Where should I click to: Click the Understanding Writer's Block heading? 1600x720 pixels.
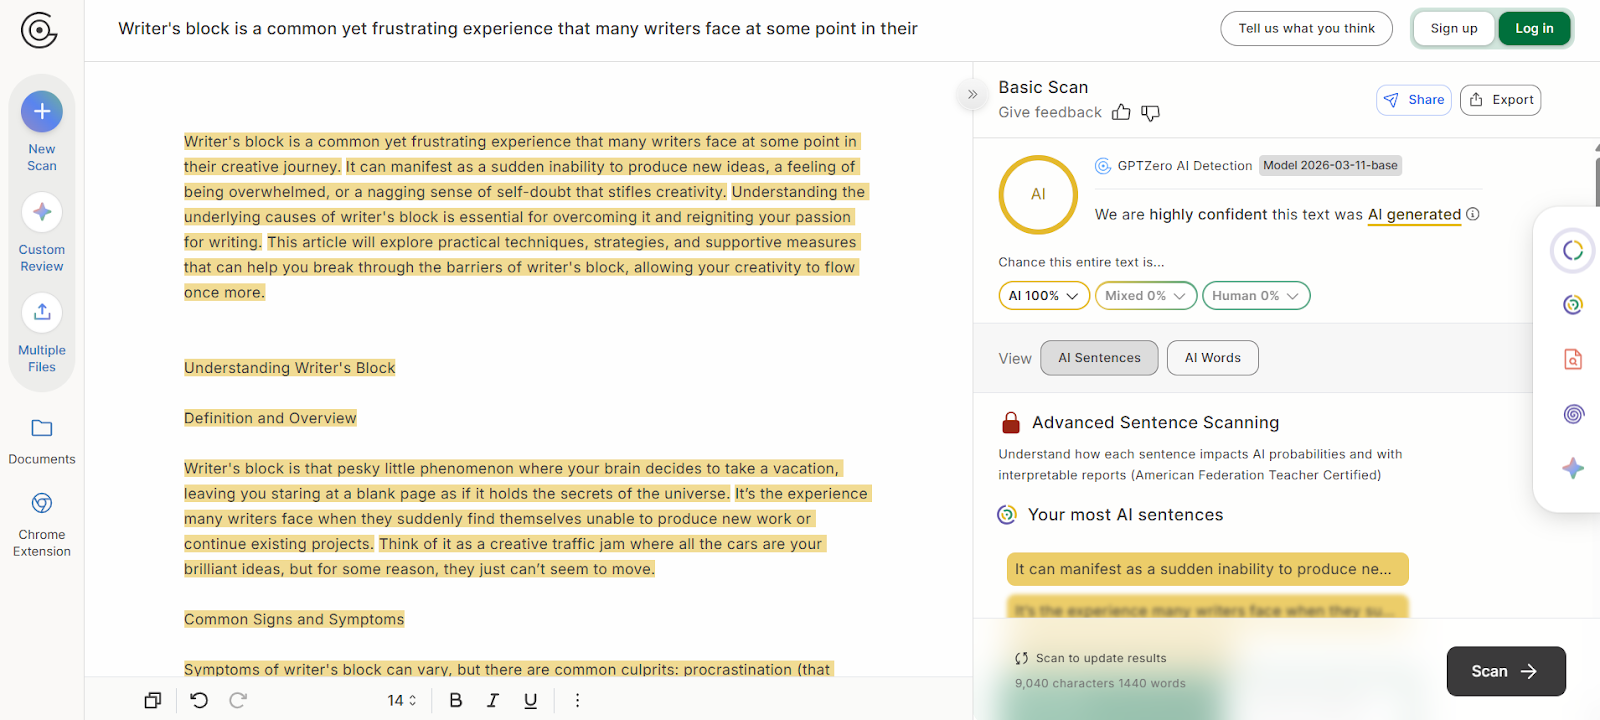[290, 368]
